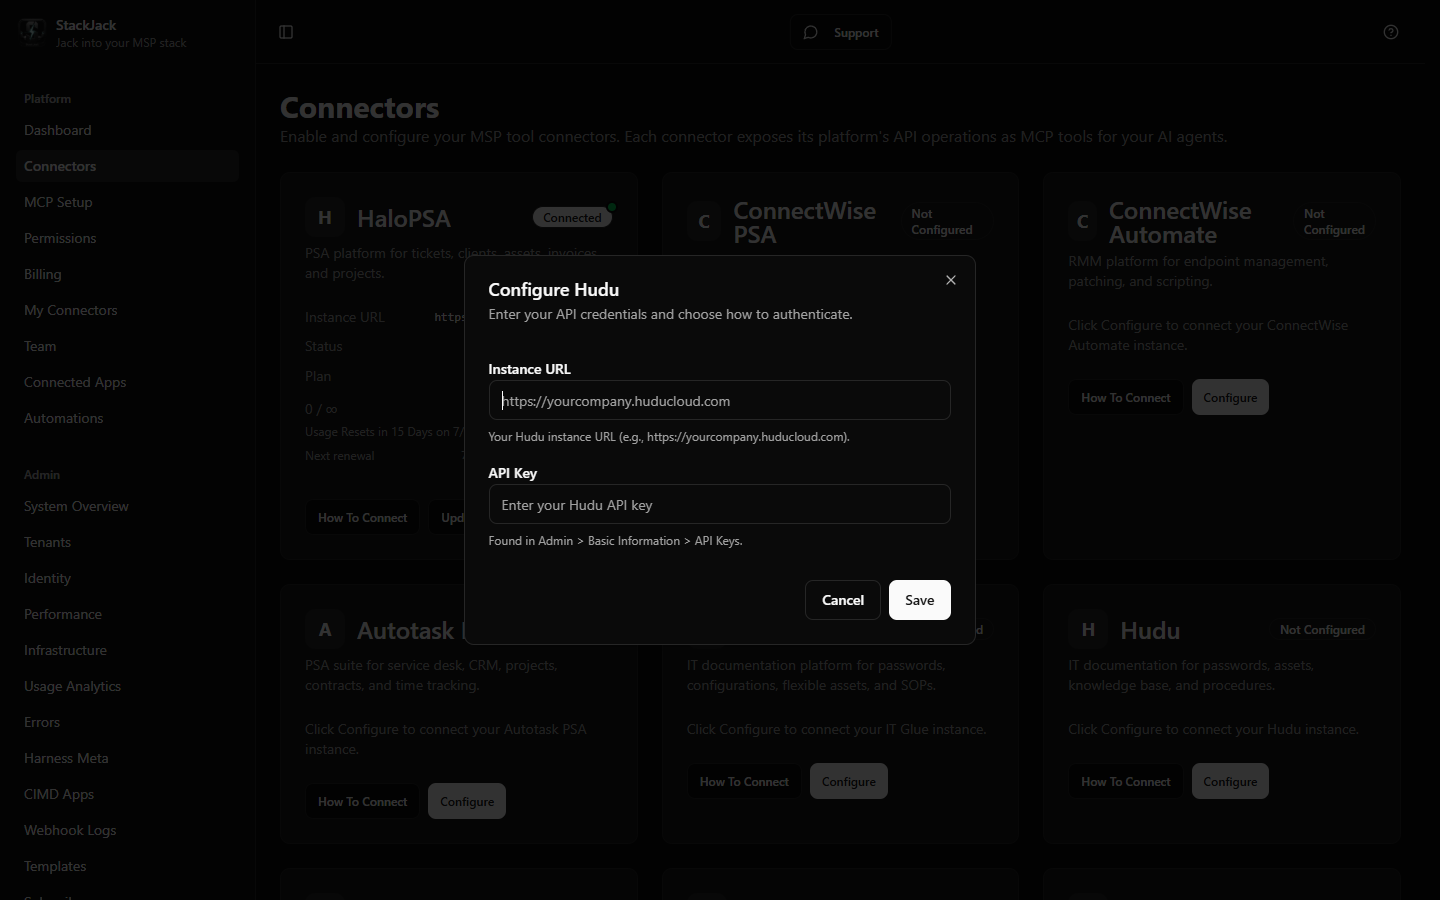1440x900 pixels.
Task: Open Tenants admin page
Action: 127,542
